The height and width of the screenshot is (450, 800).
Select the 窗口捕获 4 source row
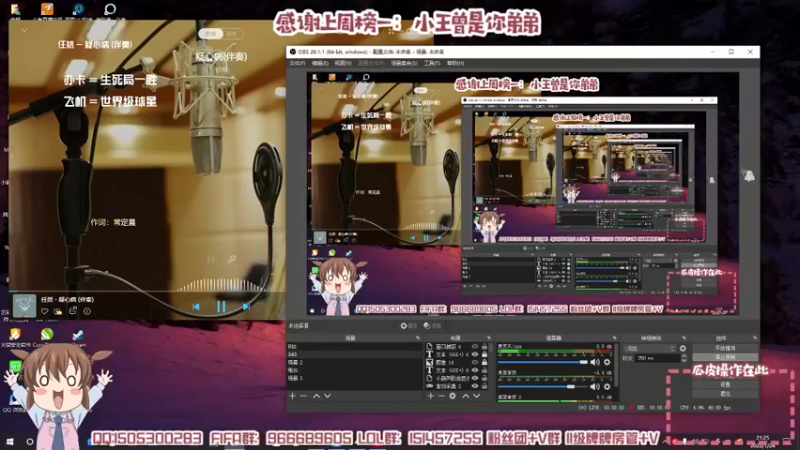(x=457, y=347)
